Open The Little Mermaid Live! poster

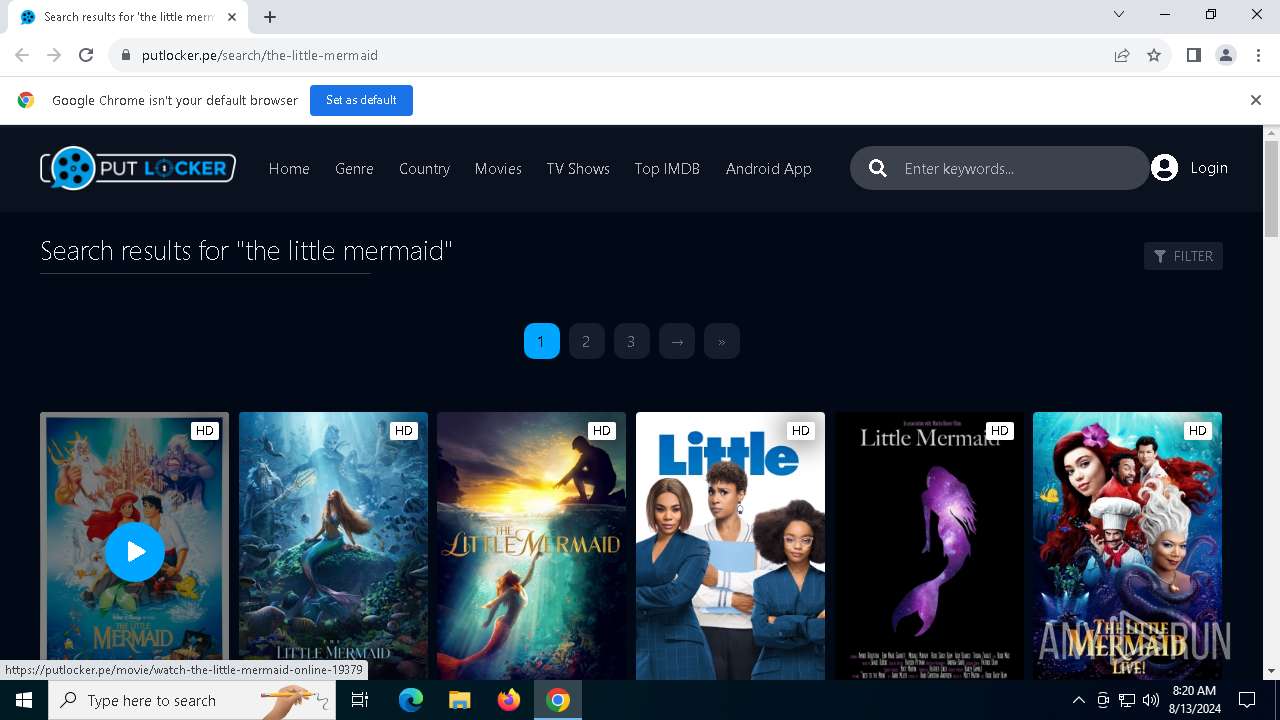click(x=1127, y=546)
